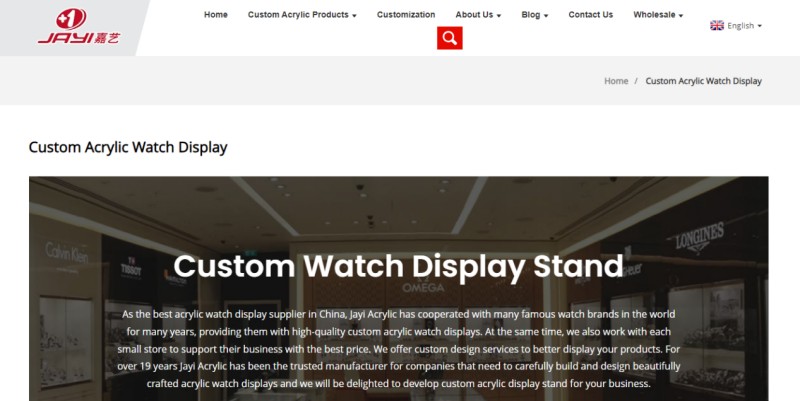Open the Customization page
This screenshot has width=800, height=401.
(406, 15)
